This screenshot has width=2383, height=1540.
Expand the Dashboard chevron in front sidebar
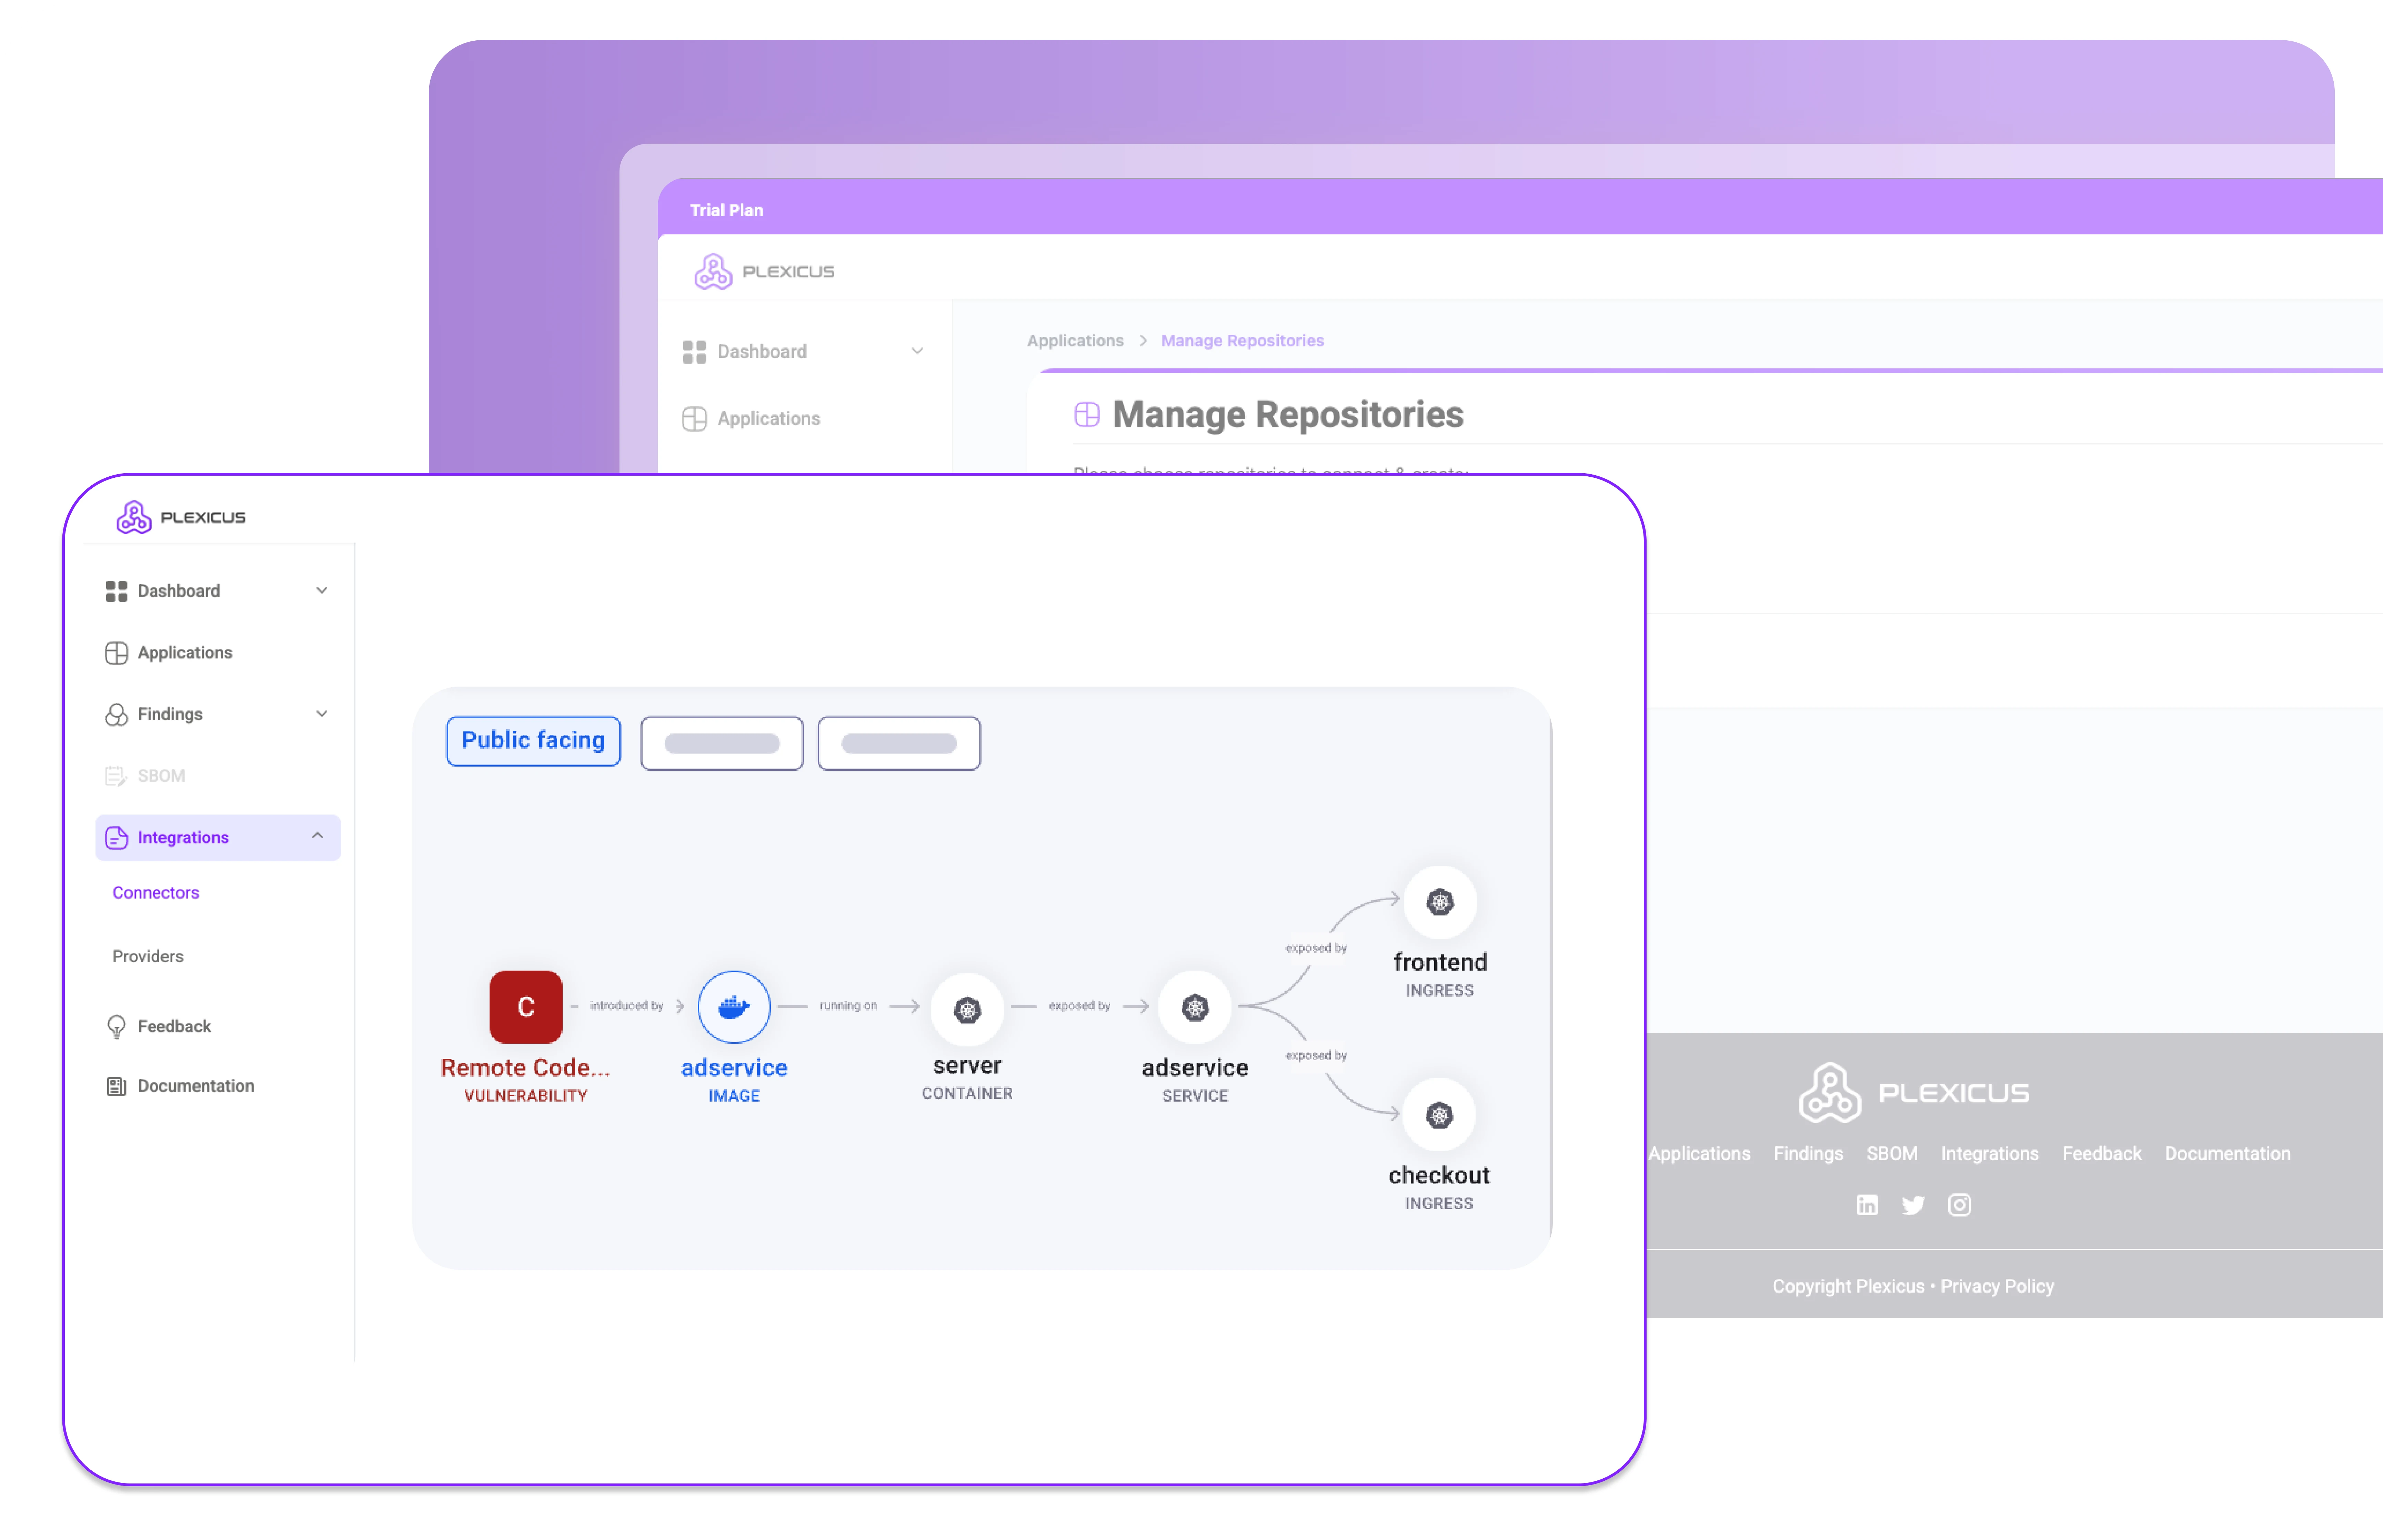321,591
